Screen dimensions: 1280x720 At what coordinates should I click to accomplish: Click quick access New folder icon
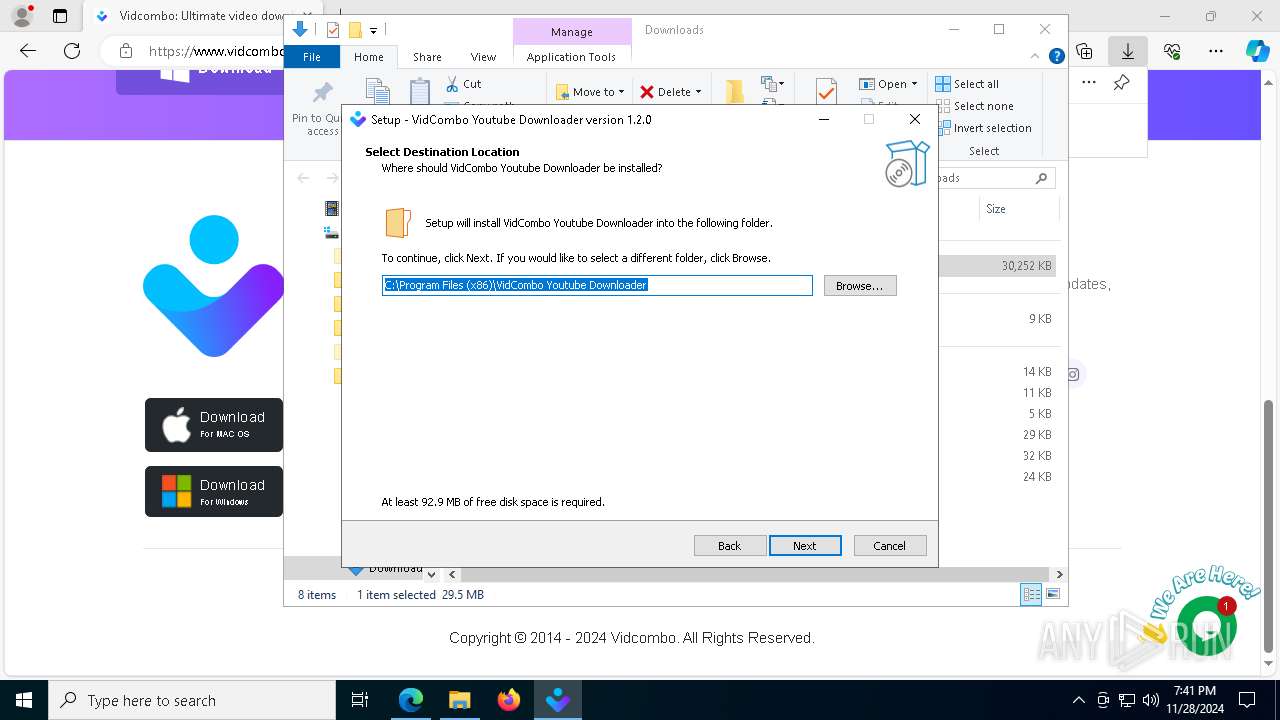[x=354, y=30]
